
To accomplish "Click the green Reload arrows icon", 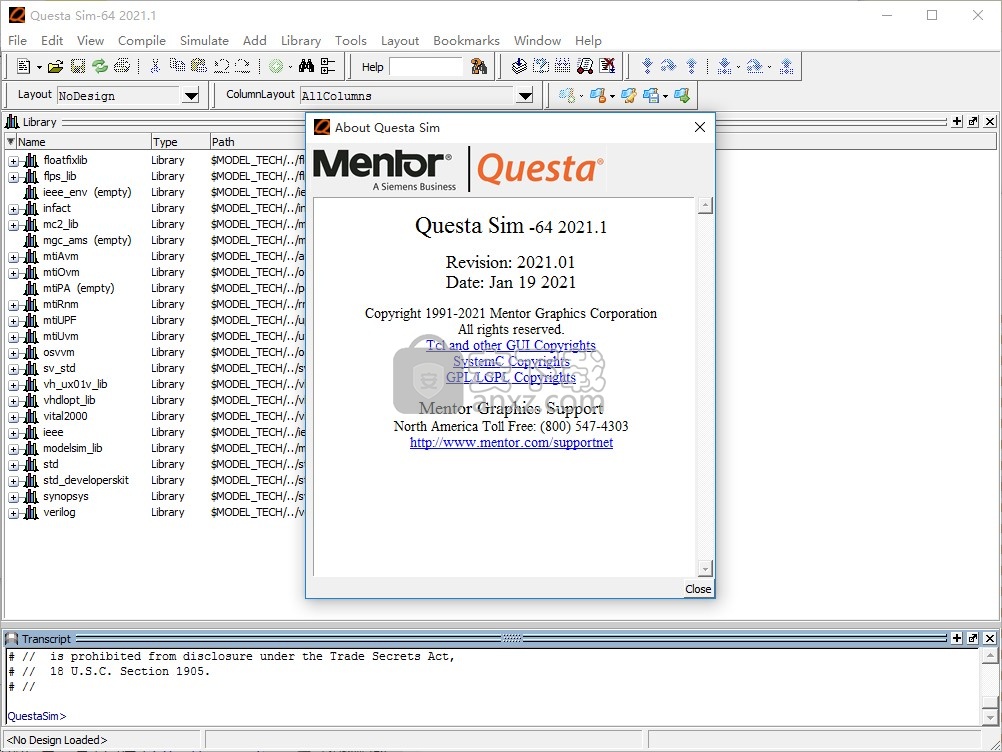I will click(100, 66).
